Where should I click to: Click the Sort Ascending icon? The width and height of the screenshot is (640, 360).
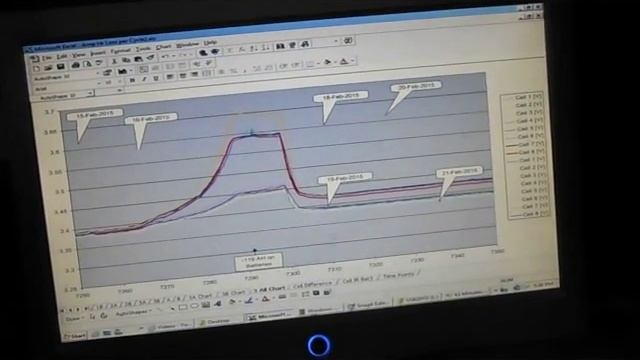(254, 48)
